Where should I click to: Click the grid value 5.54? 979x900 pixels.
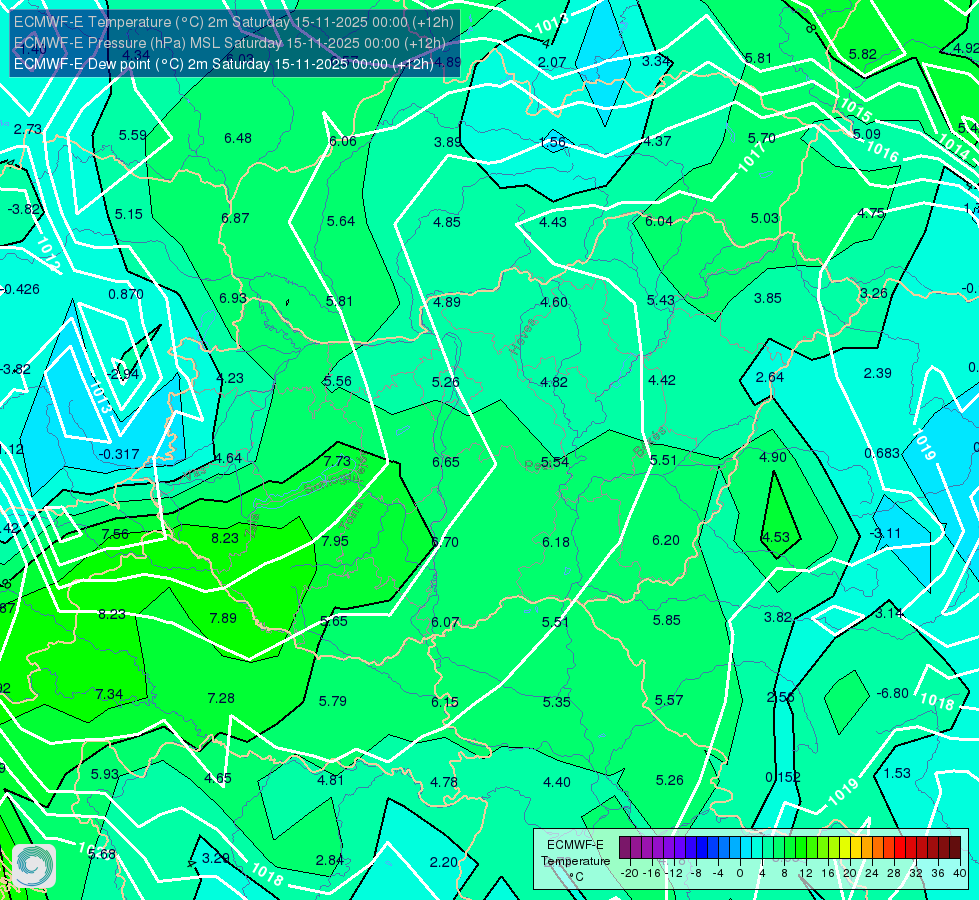(554, 462)
